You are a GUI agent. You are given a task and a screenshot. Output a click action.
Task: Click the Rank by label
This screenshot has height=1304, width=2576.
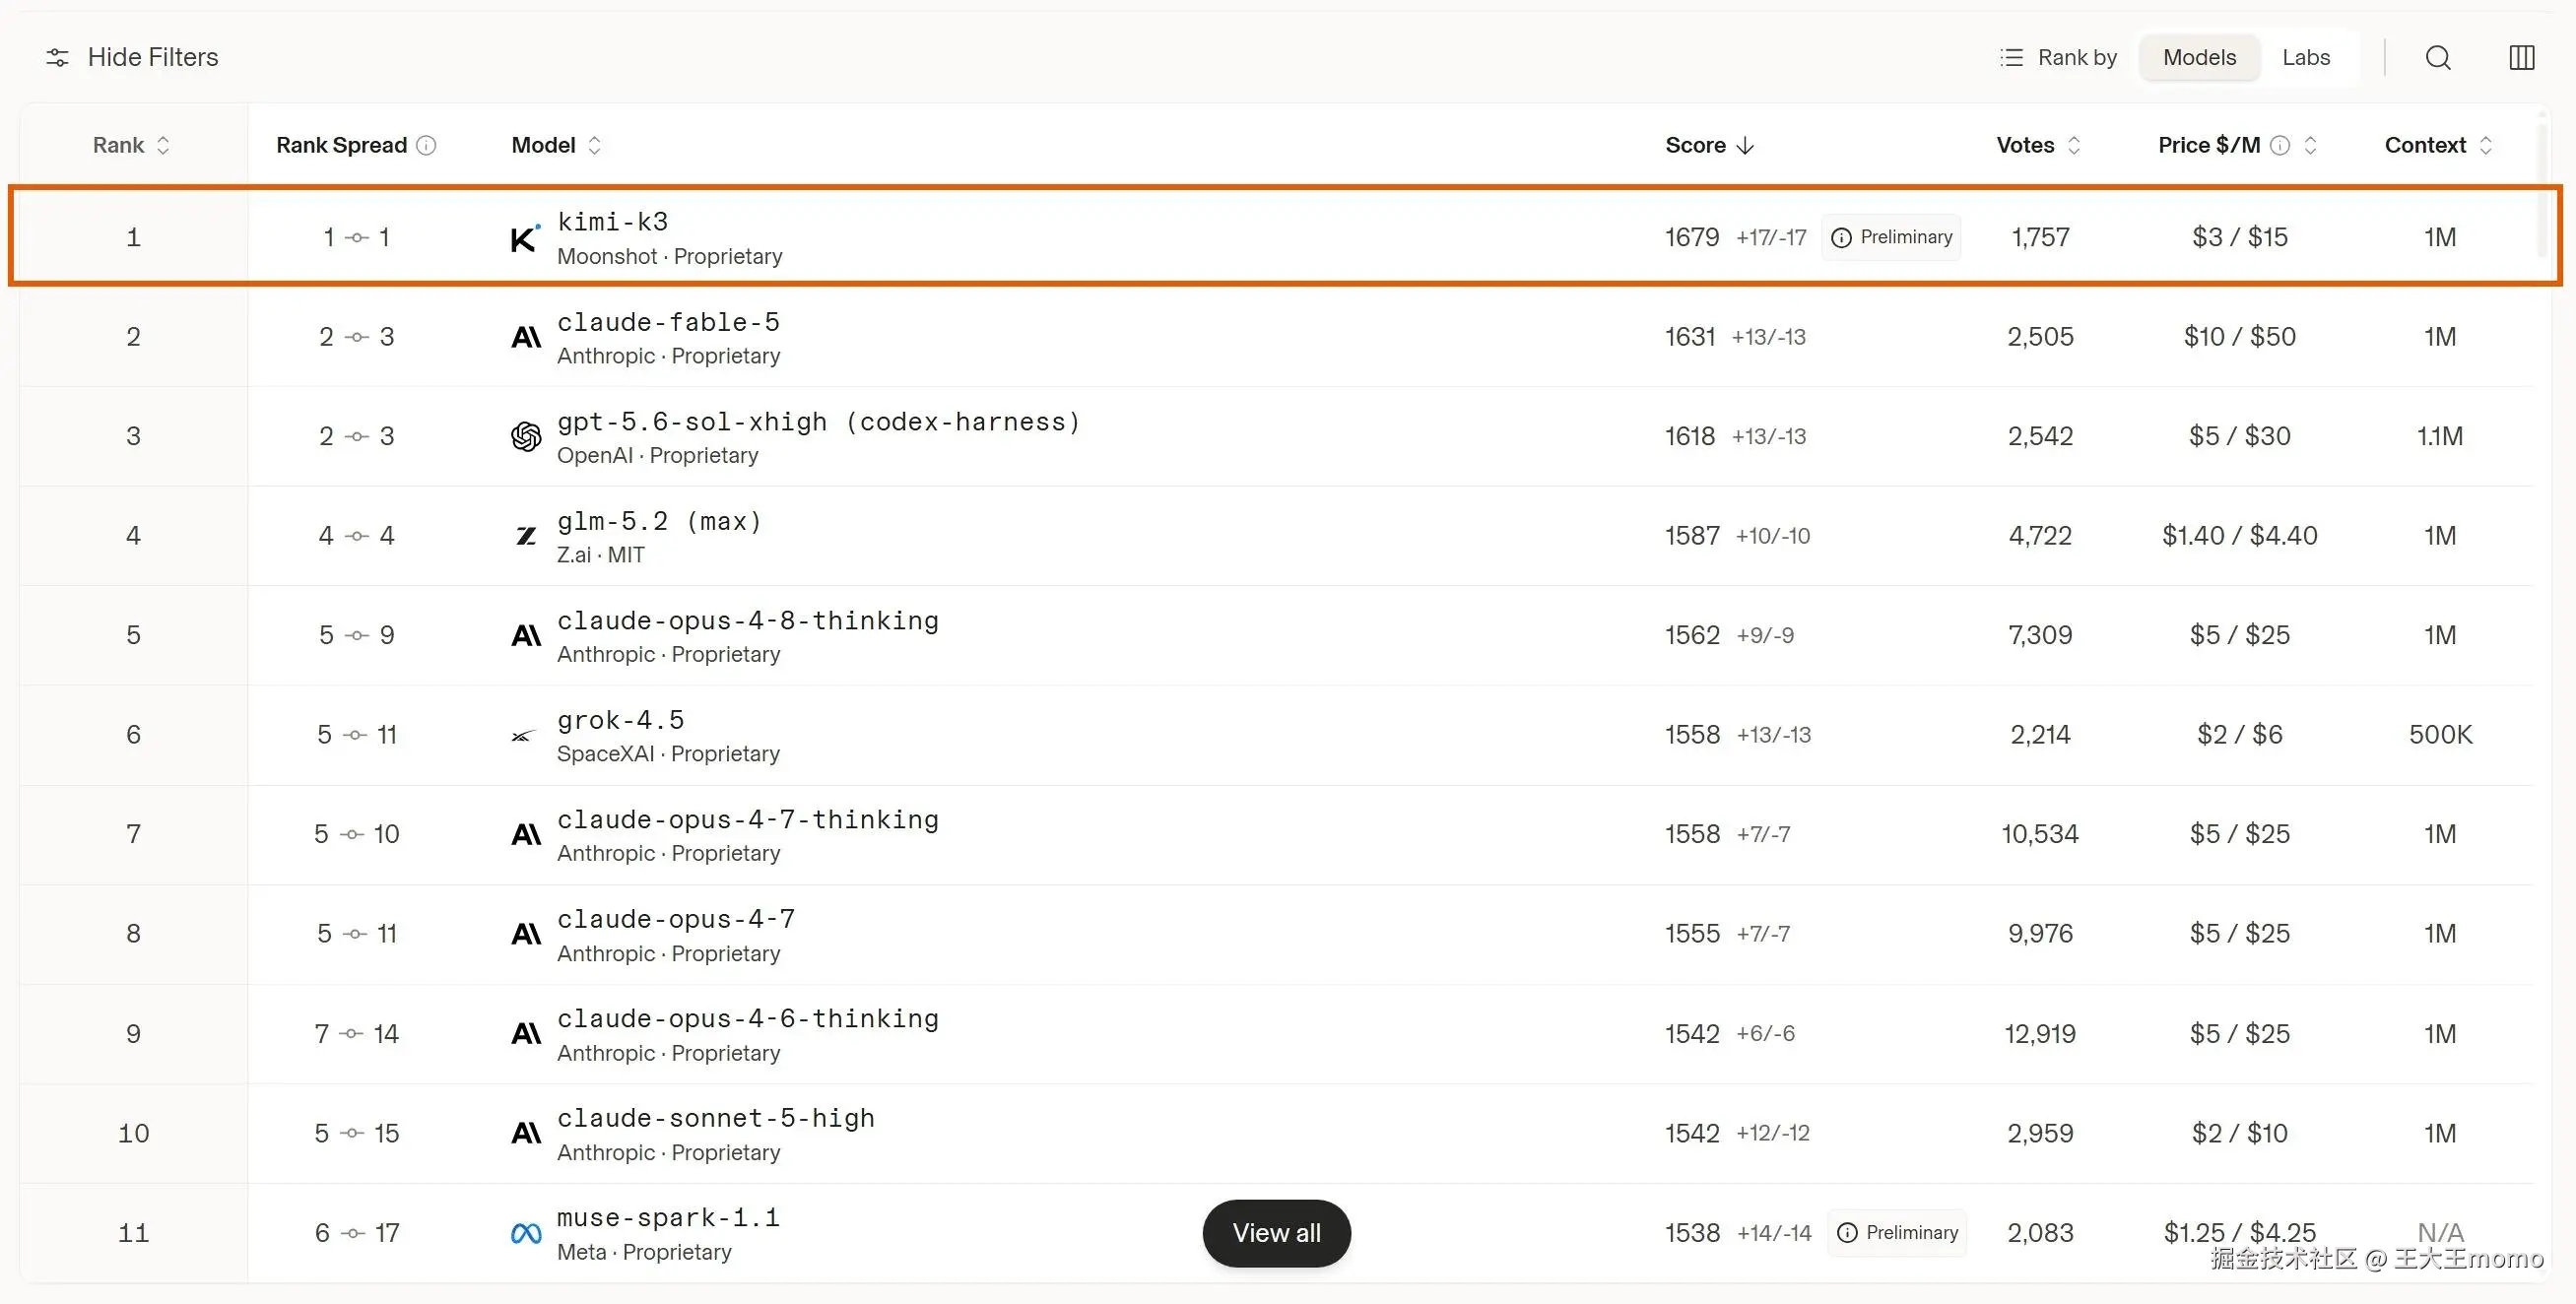2077,58
